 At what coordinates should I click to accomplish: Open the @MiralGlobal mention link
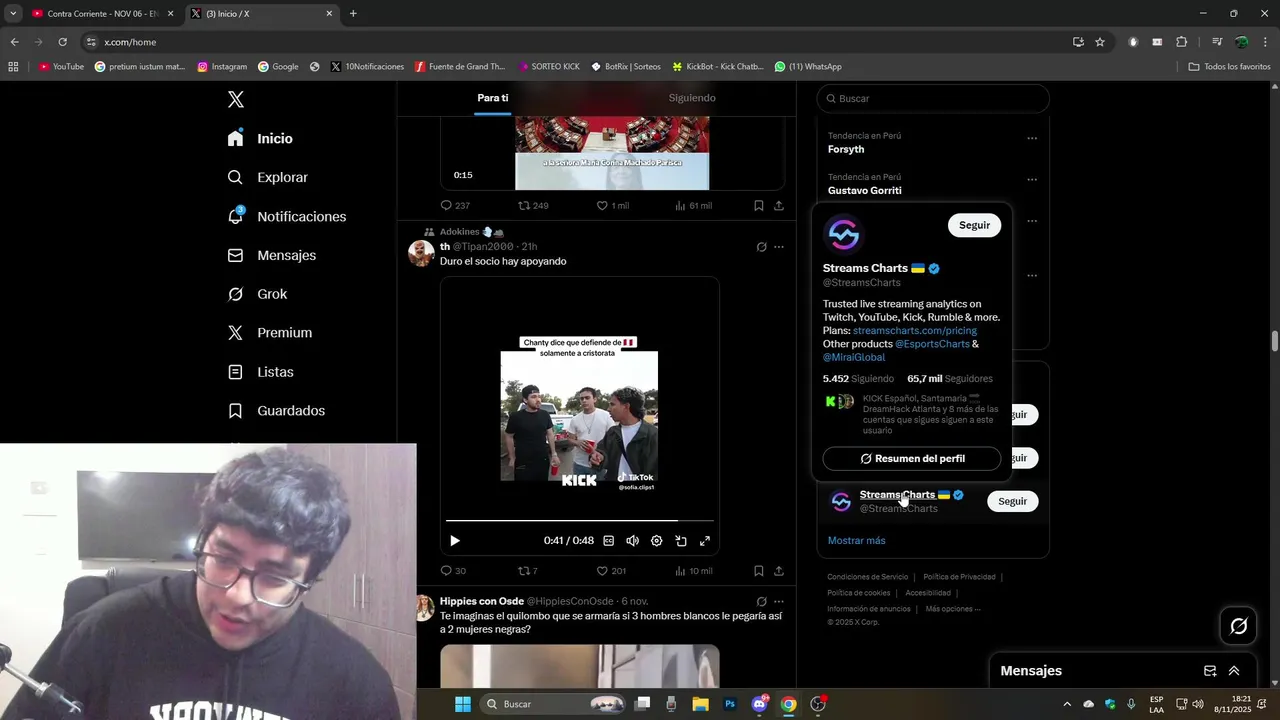pos(854,357)
